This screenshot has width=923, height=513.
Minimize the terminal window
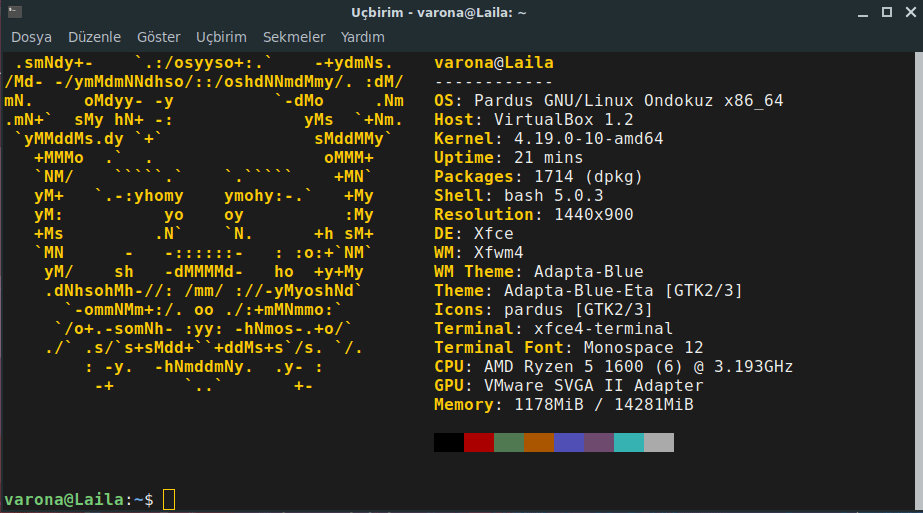pyautogui.click(x=863, y=12)
